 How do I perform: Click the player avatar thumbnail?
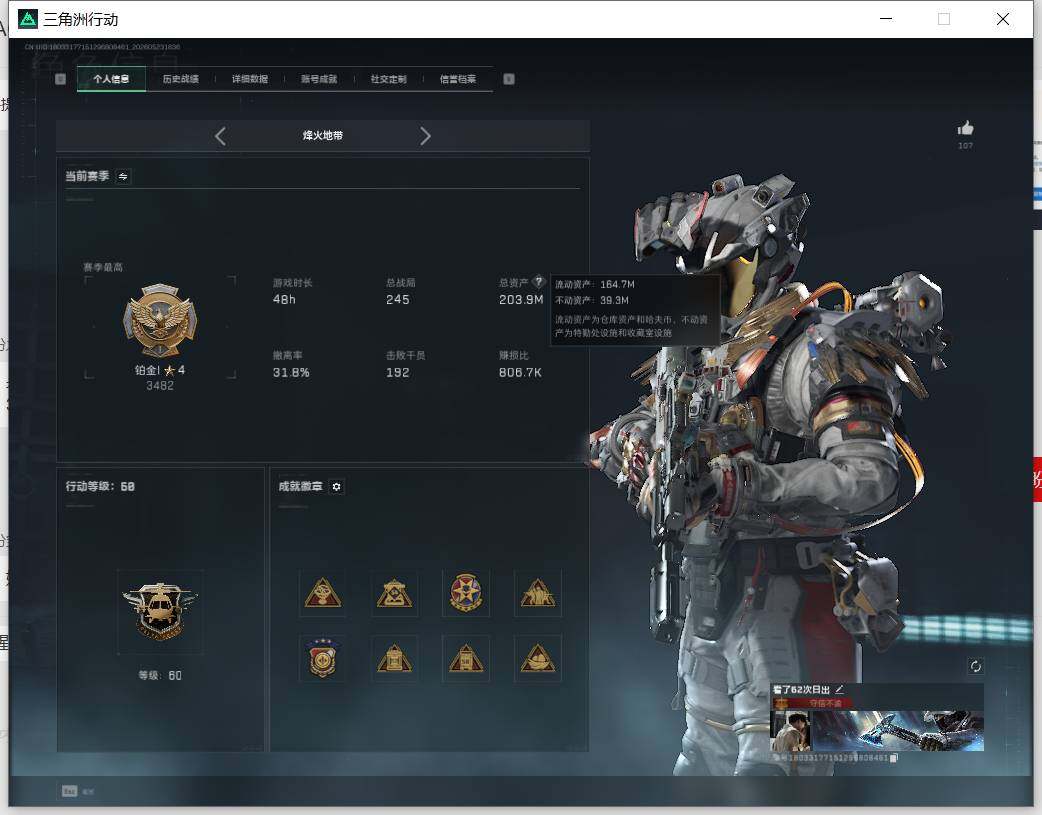tap(791, 731)
